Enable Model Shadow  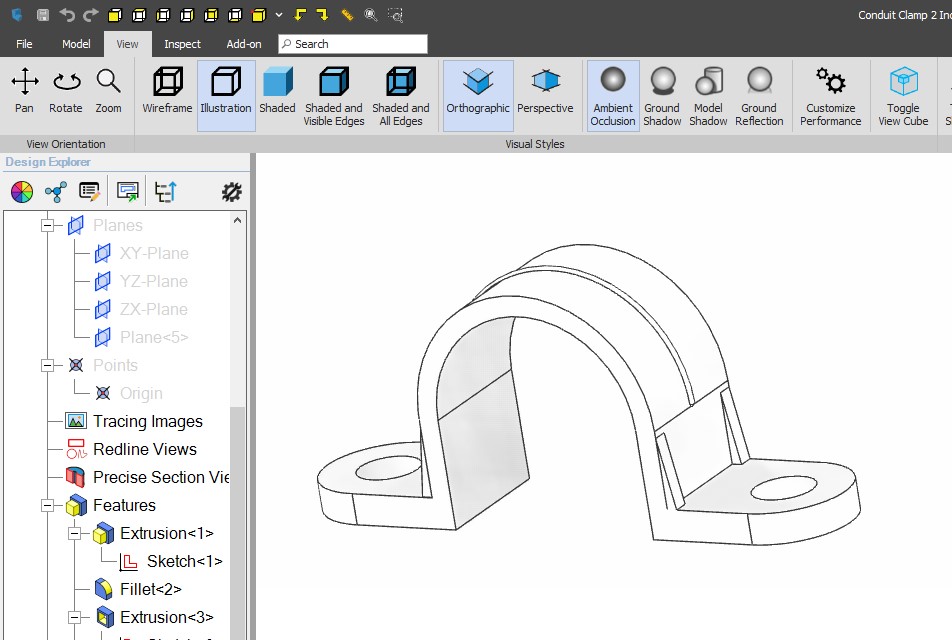point(708,96)
